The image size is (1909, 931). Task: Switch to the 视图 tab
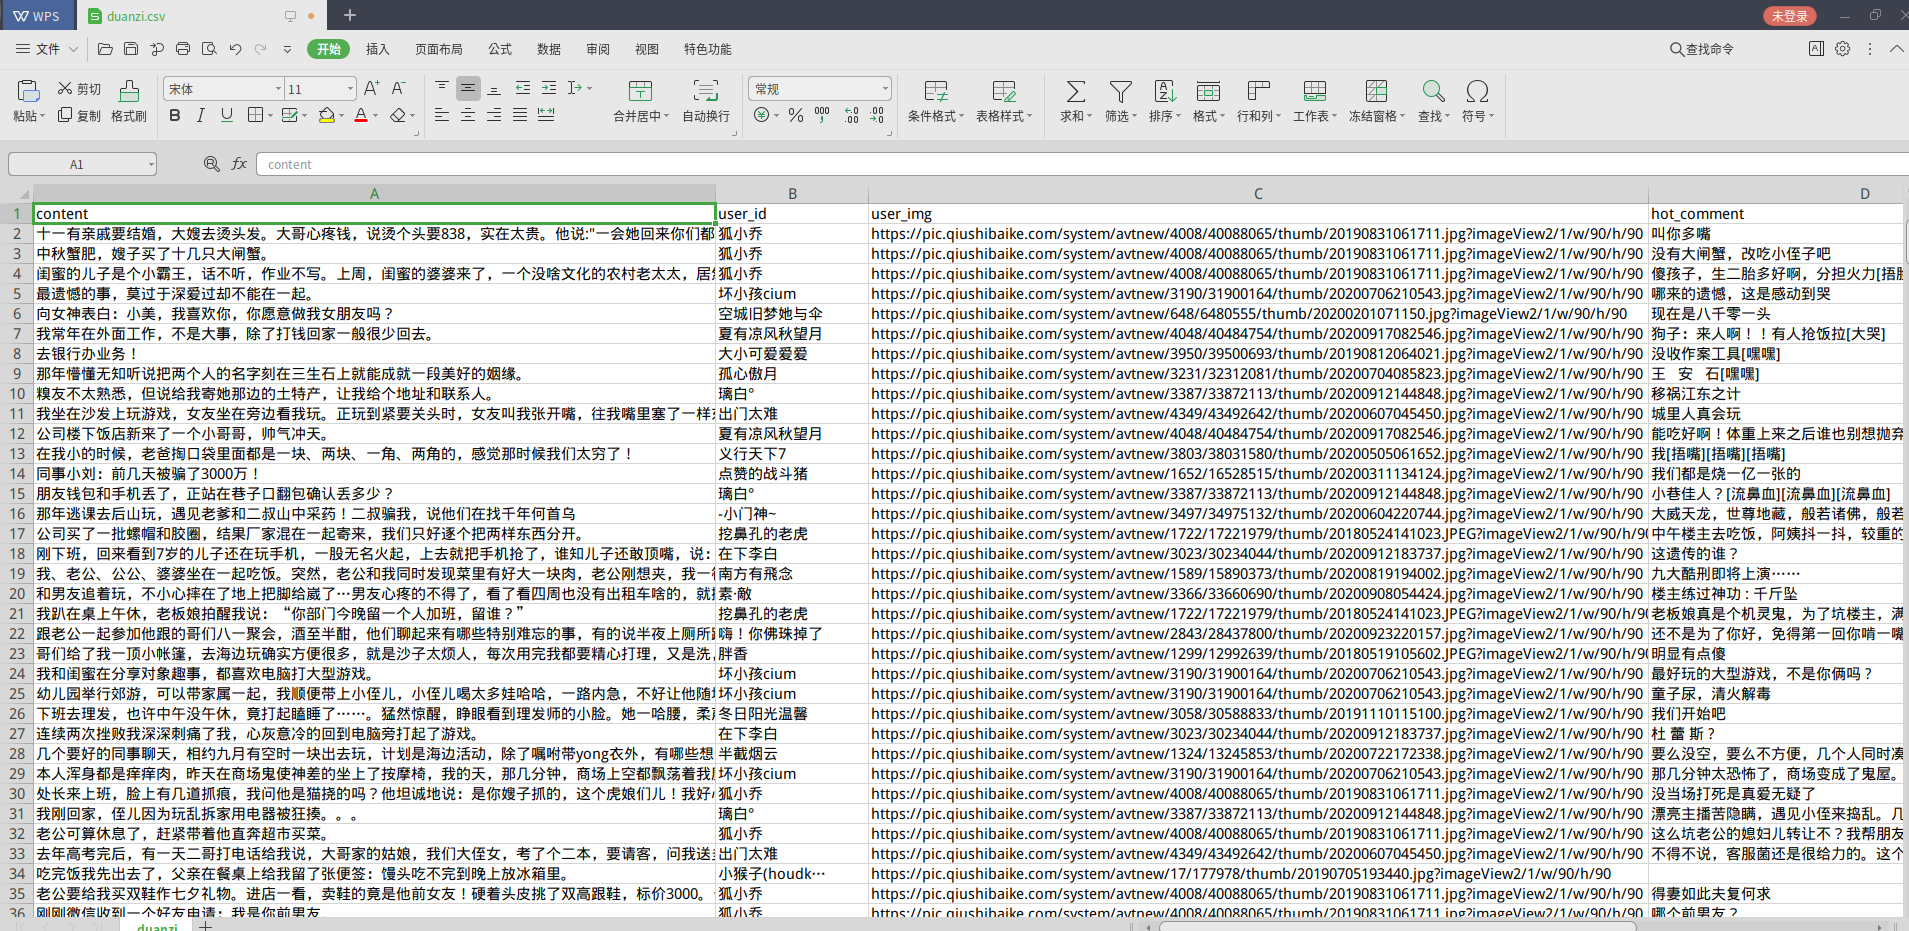click(647, 49)
